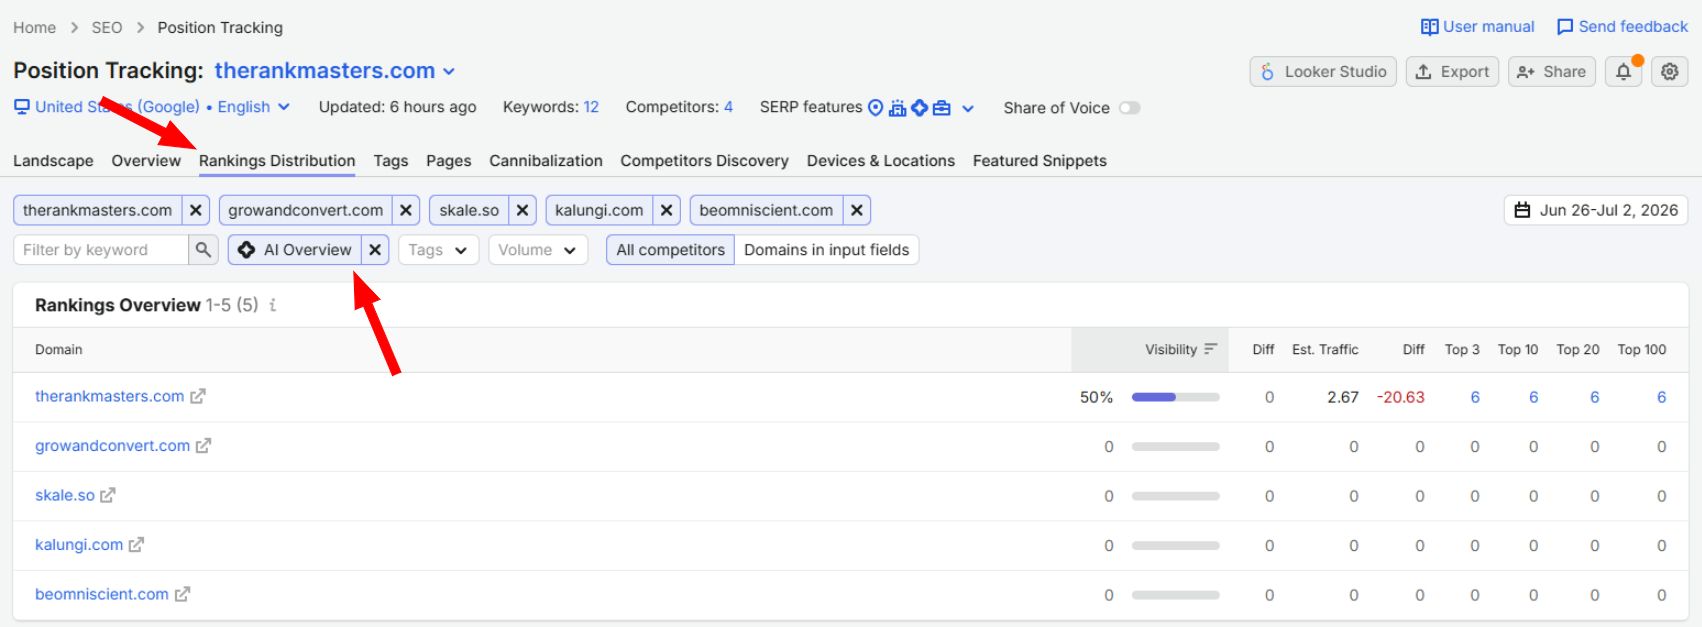This screenshot has width=1702, height=627.
Task: Switch to the Featured Snippets tab
Action: click(1040, 161)
